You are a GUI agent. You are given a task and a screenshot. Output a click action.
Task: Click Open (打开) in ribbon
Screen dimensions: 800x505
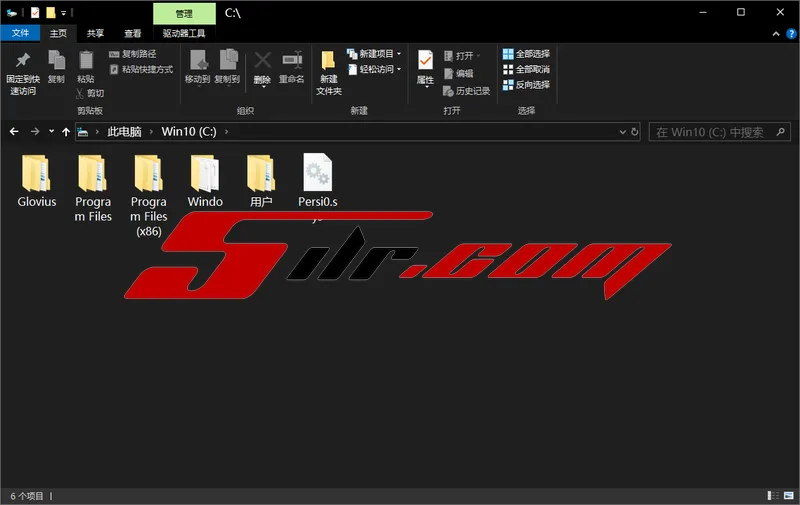462,56
